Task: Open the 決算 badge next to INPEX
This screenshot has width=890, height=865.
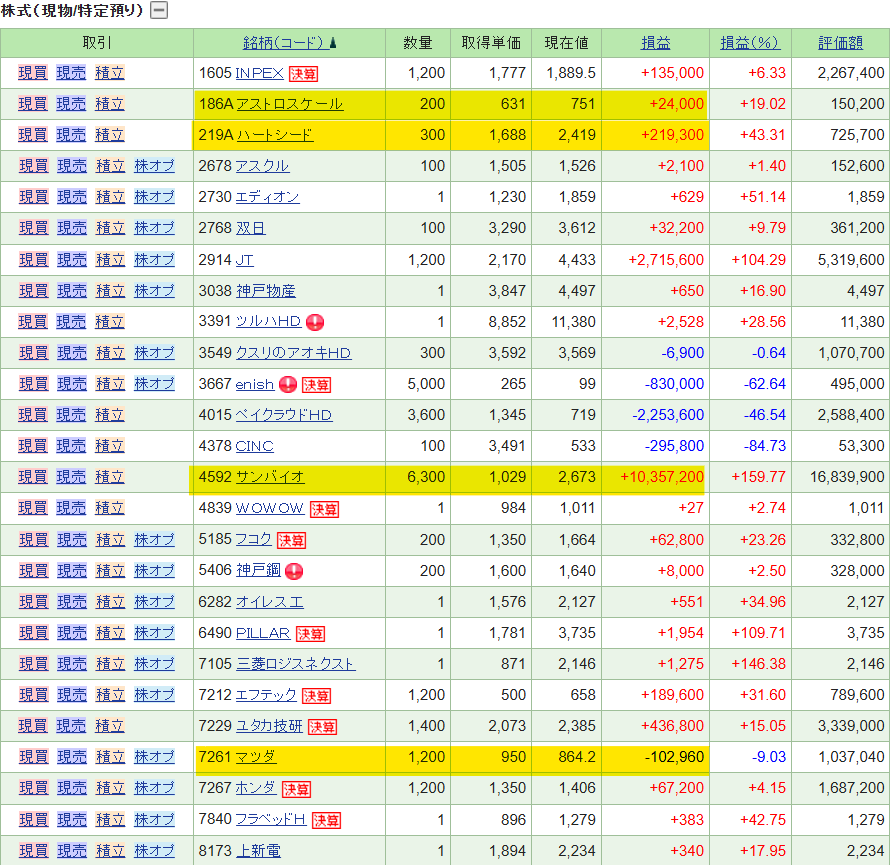Action: click(x=304, y=74)
